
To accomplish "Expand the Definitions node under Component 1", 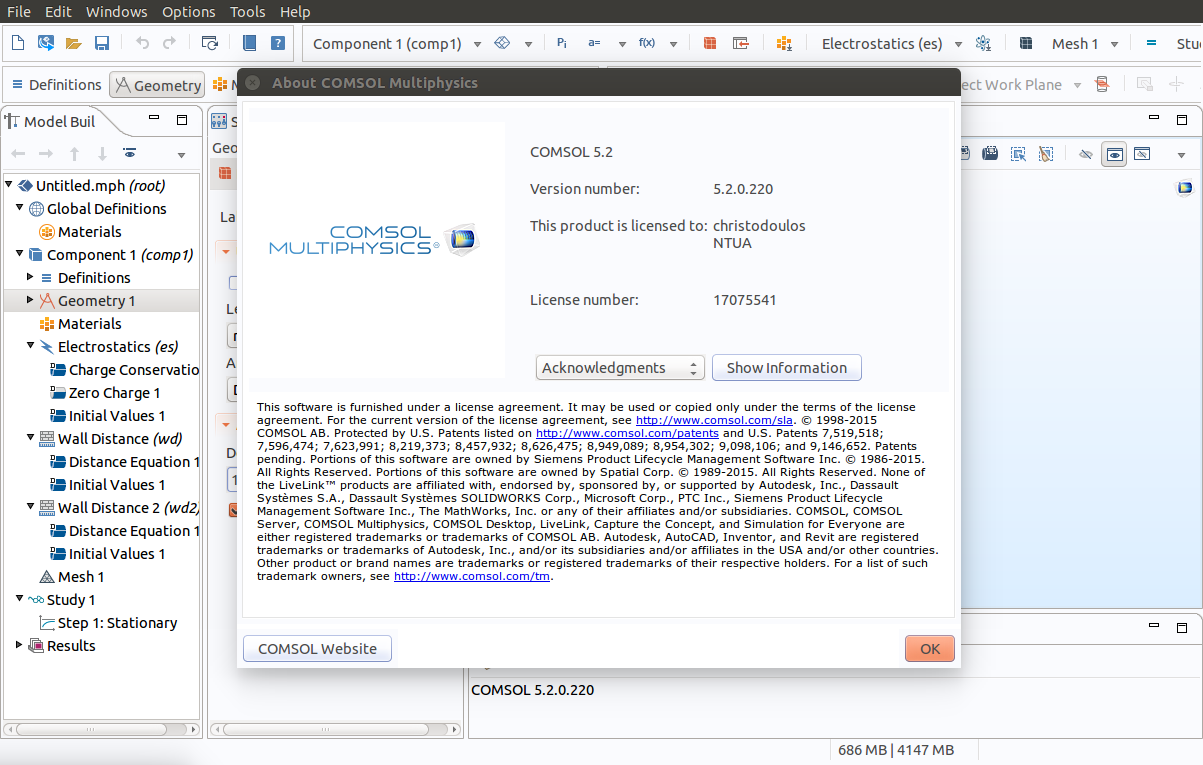I will tap(30, 277).
